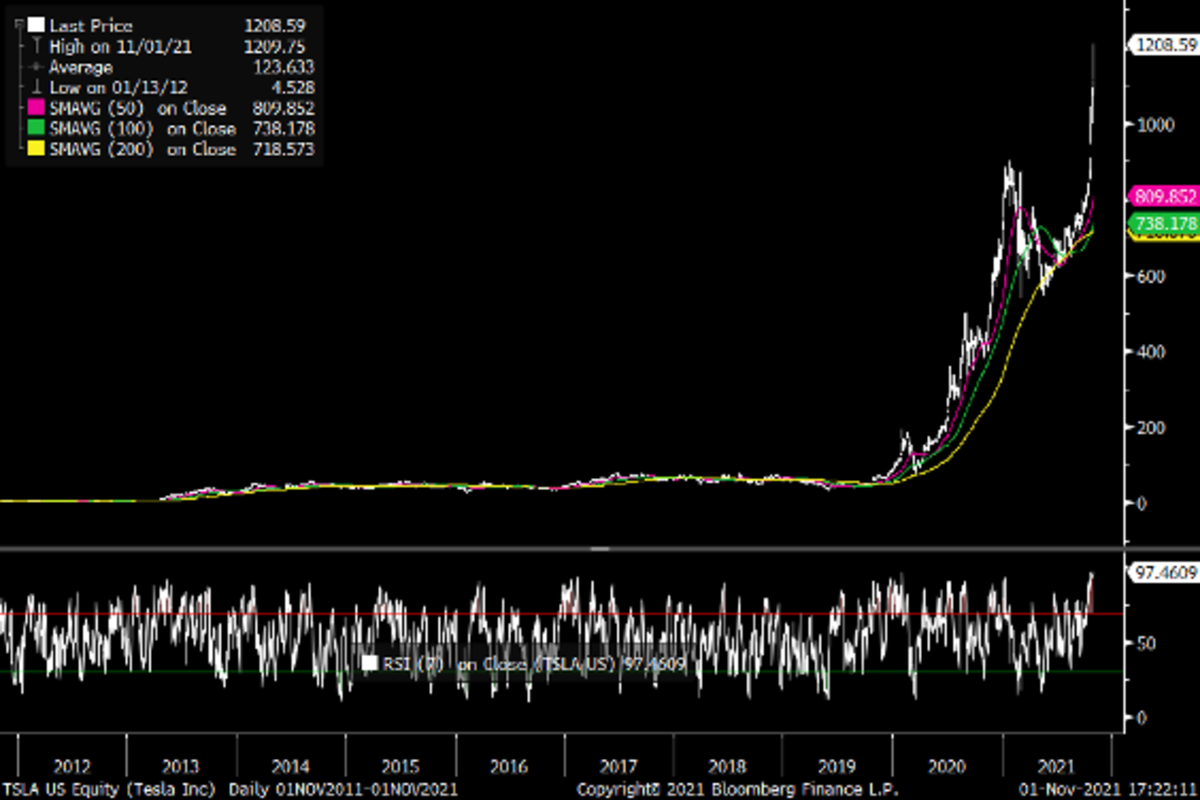1200x800 pixels.
Task: Click the panel divider drag handle
Action: click(x=600, y=549)
